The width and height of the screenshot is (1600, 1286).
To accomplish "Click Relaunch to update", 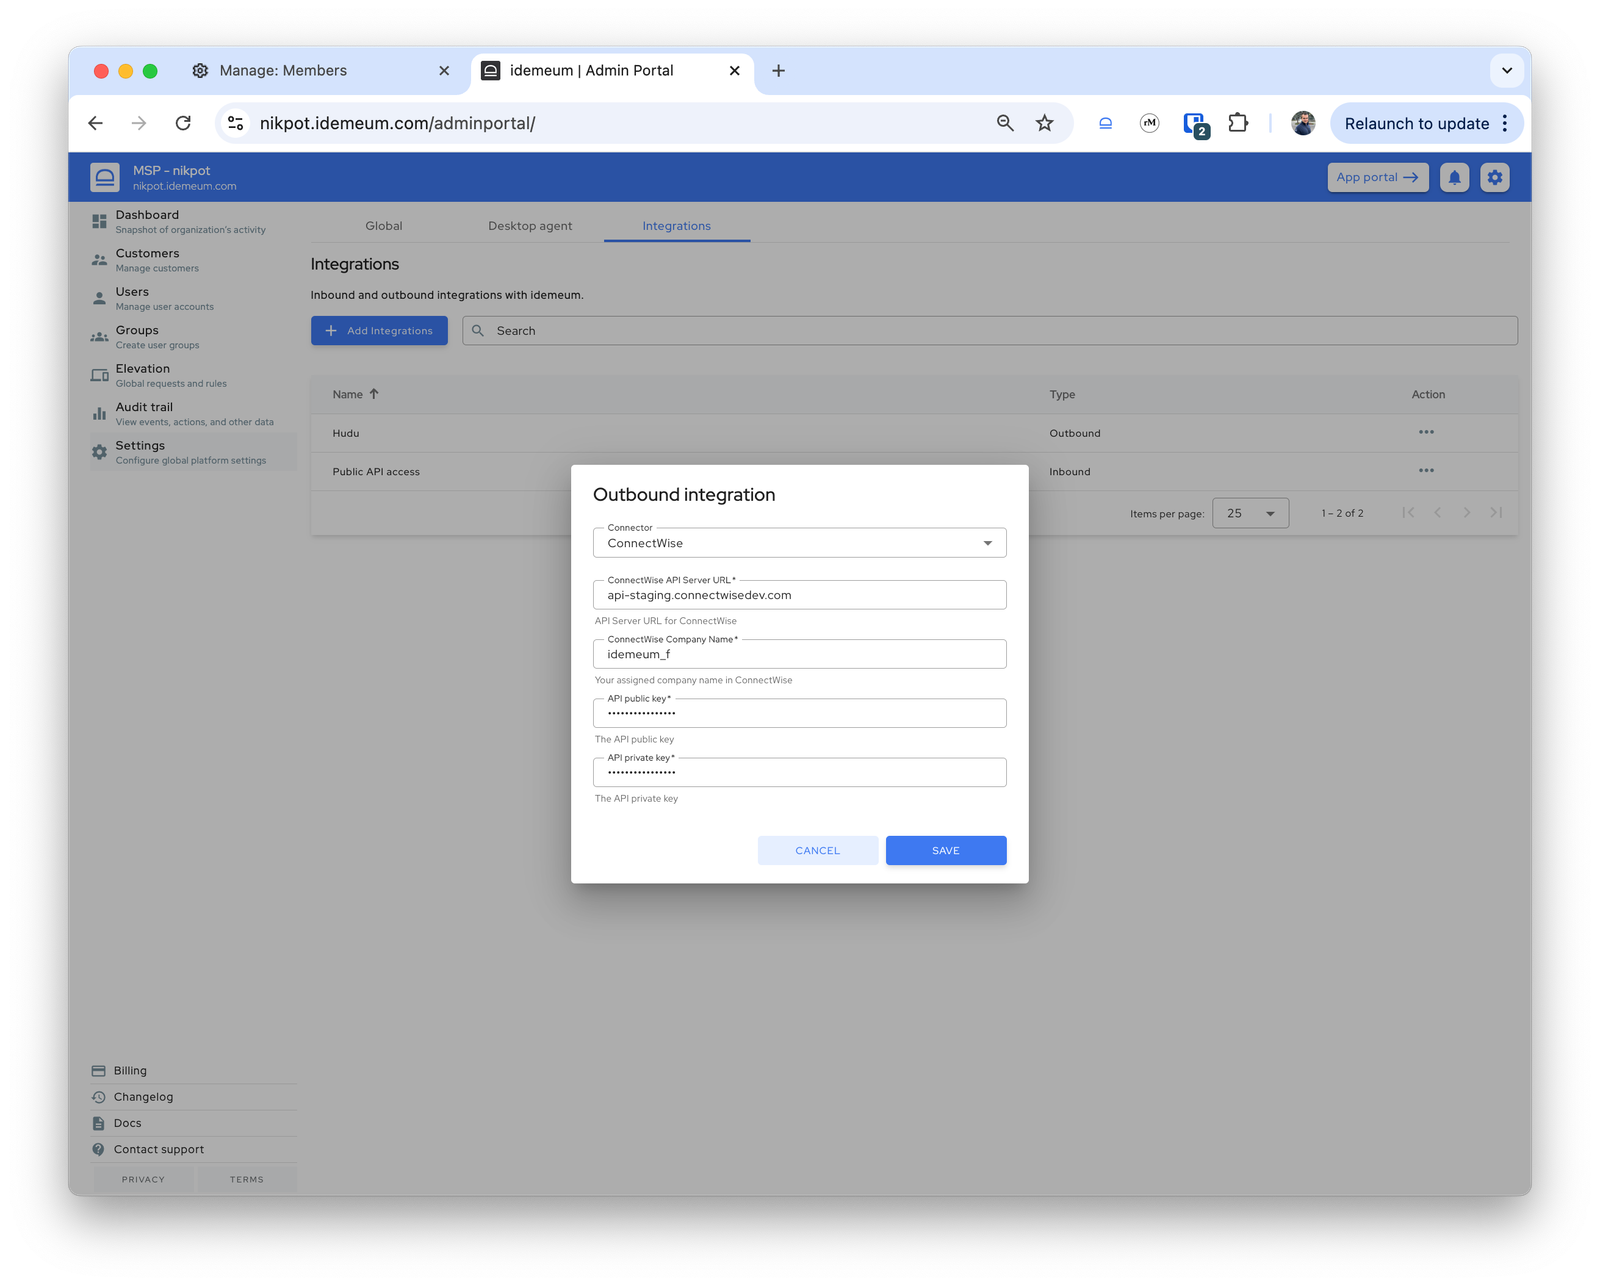I will (1415, 123).
